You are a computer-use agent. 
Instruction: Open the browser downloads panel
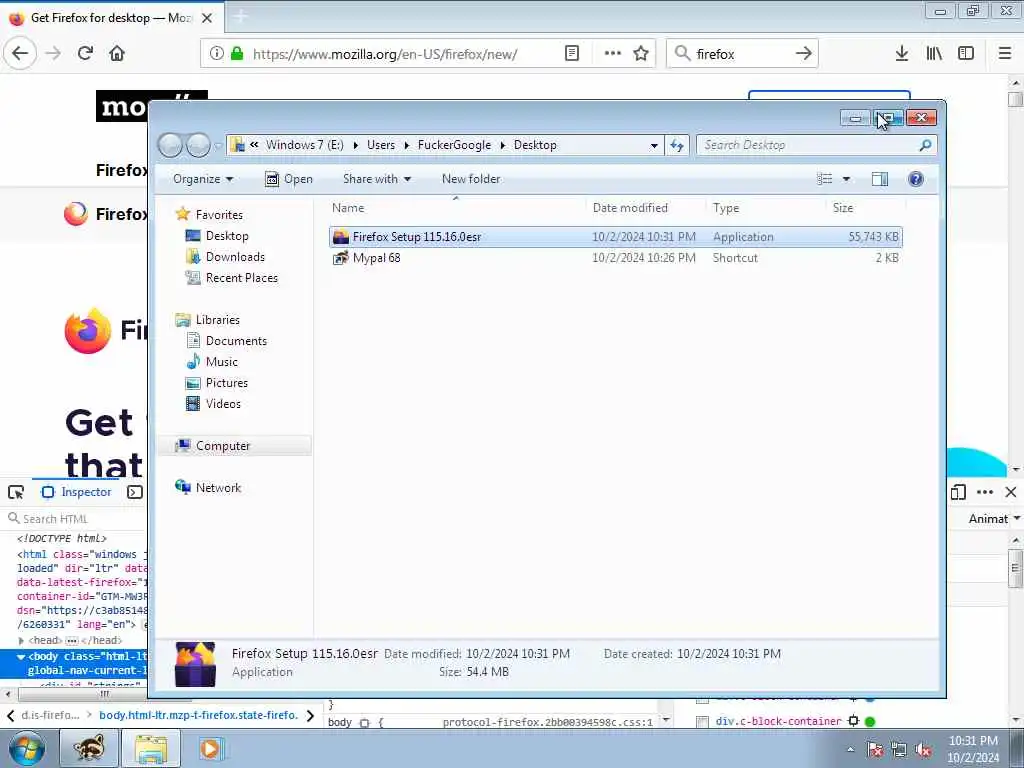point(901,54)
